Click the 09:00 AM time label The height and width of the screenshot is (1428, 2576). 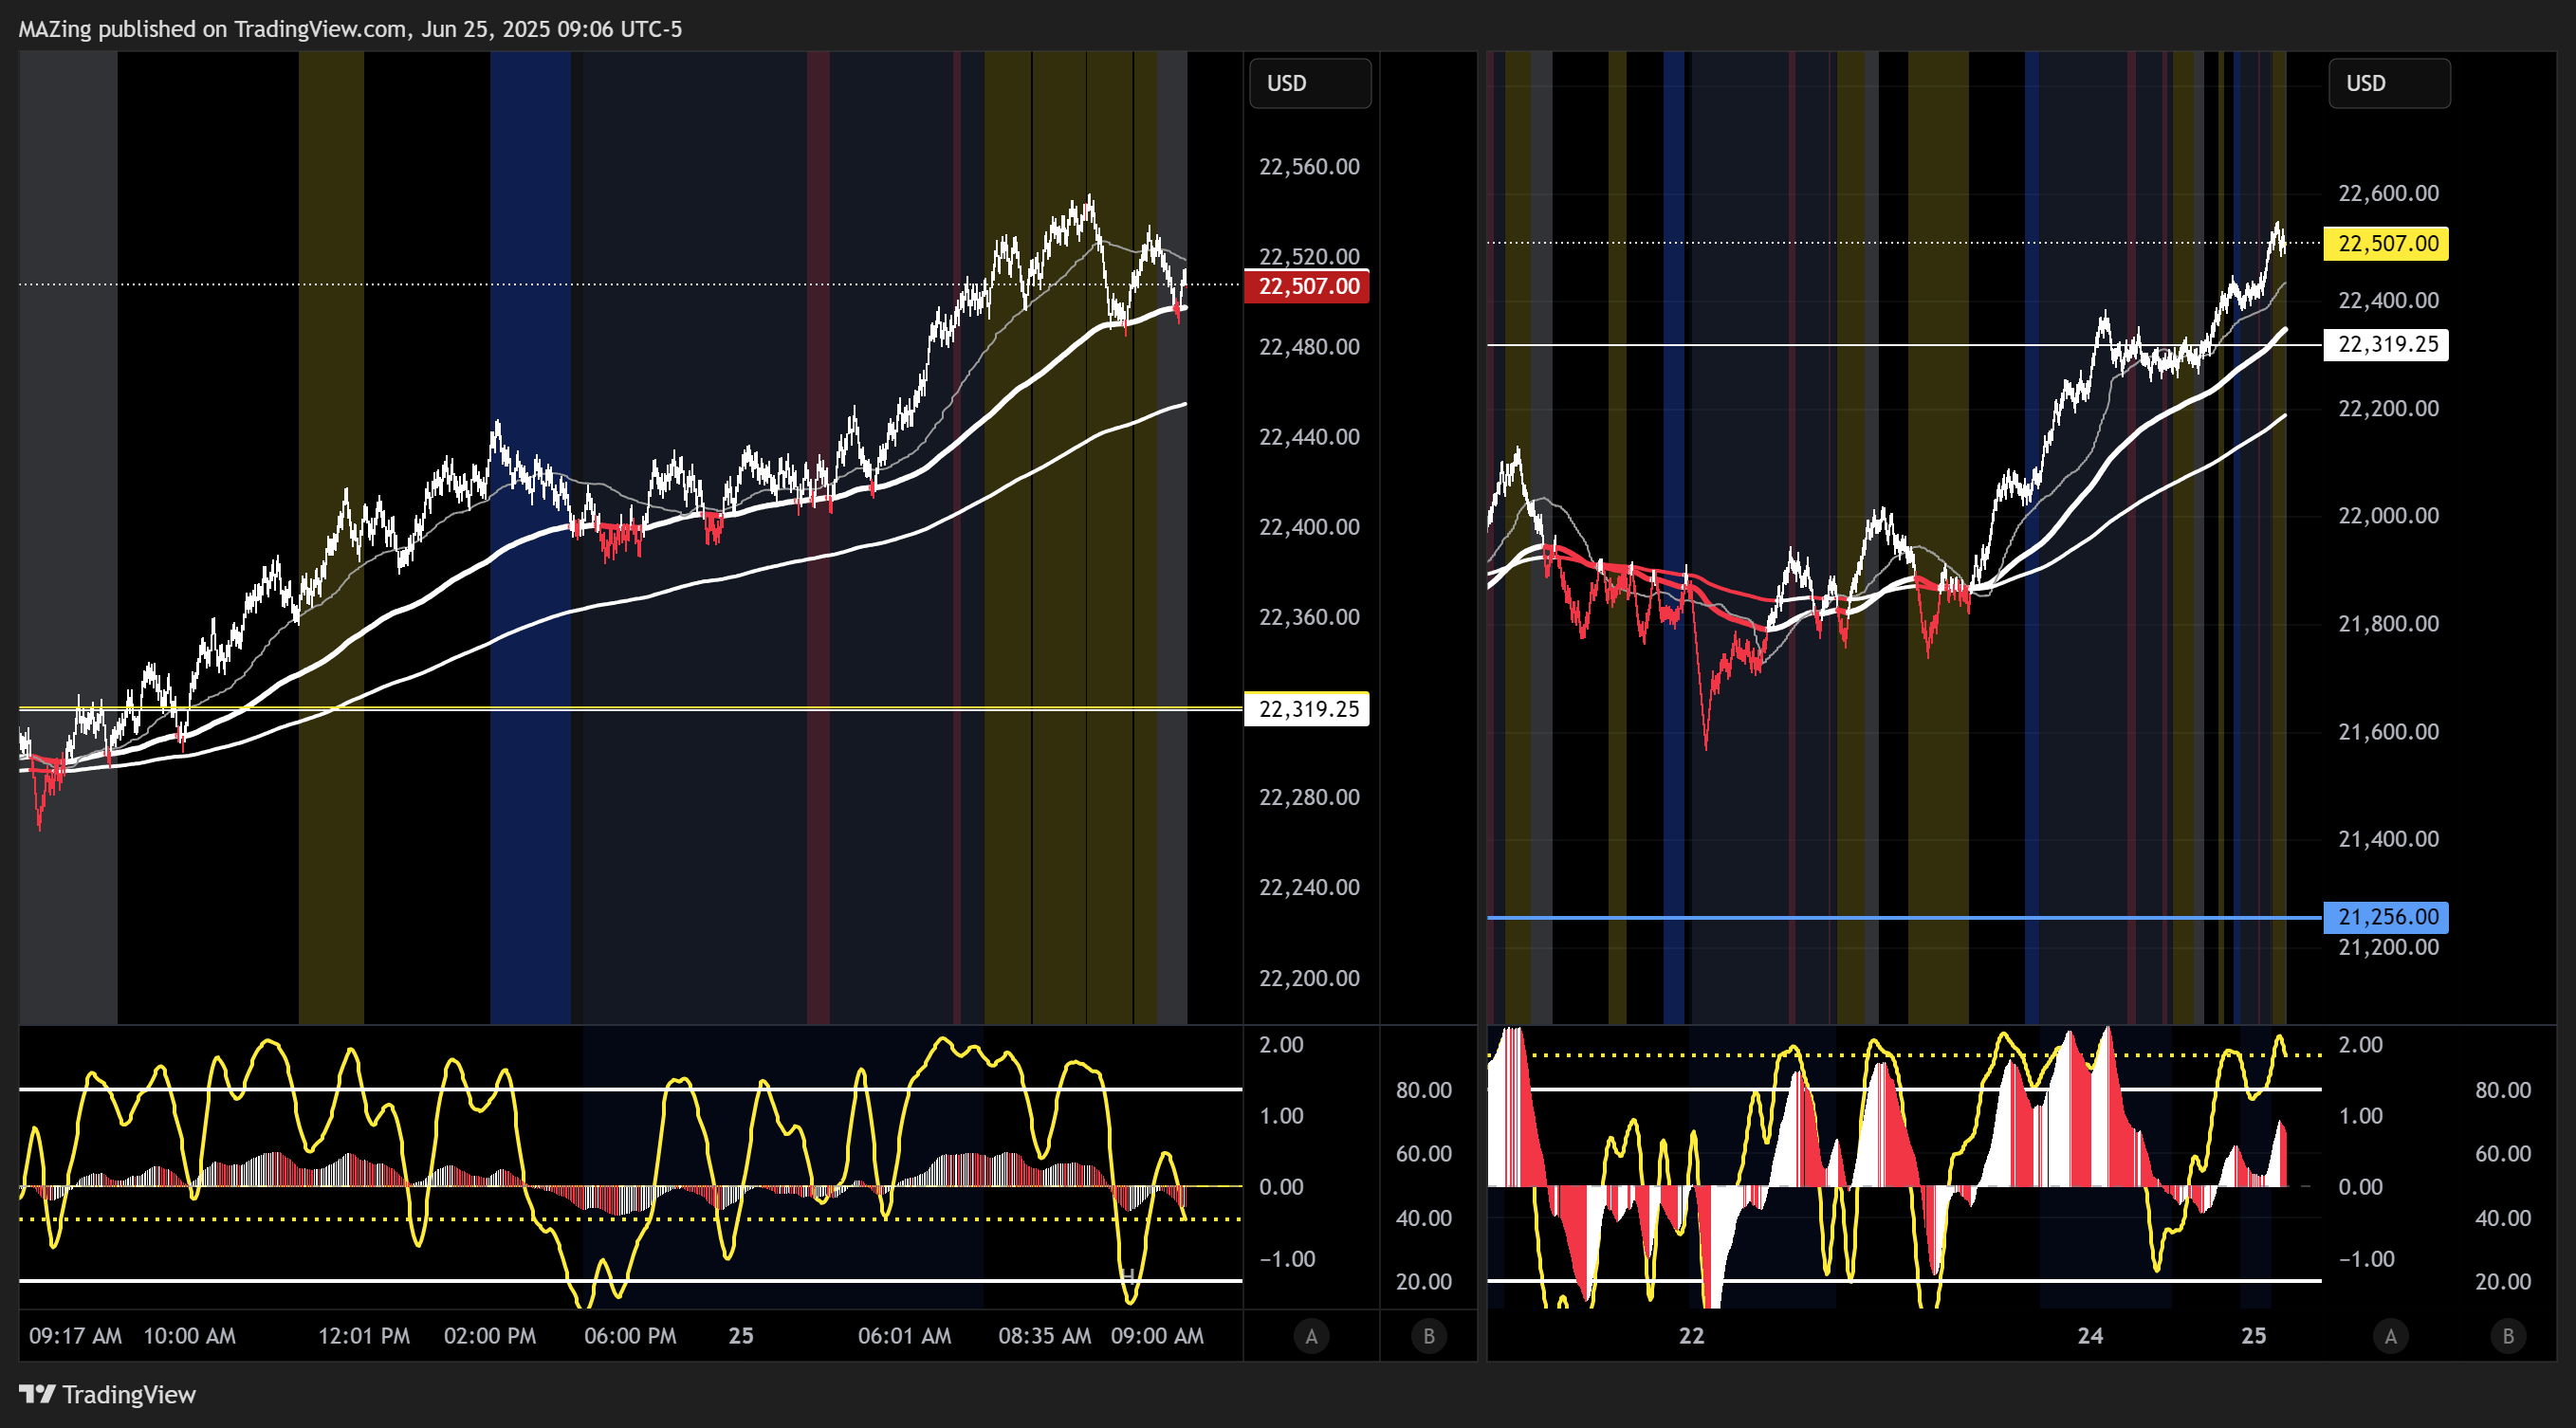click(x=1157, y=1336)
